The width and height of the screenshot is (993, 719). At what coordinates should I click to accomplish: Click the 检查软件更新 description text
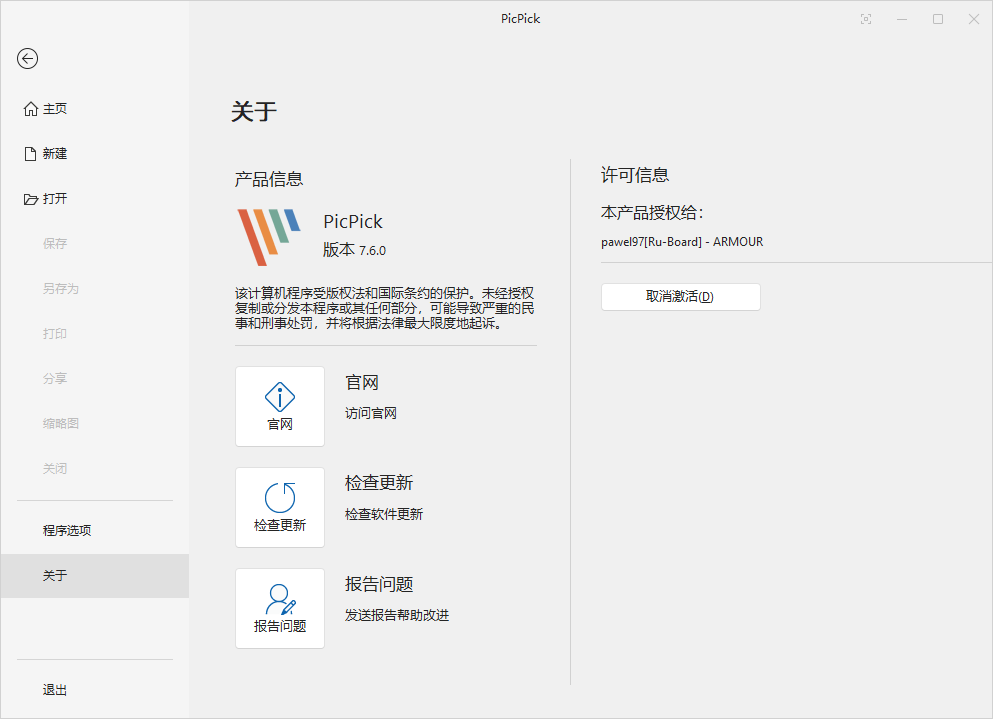click(384, 514)
